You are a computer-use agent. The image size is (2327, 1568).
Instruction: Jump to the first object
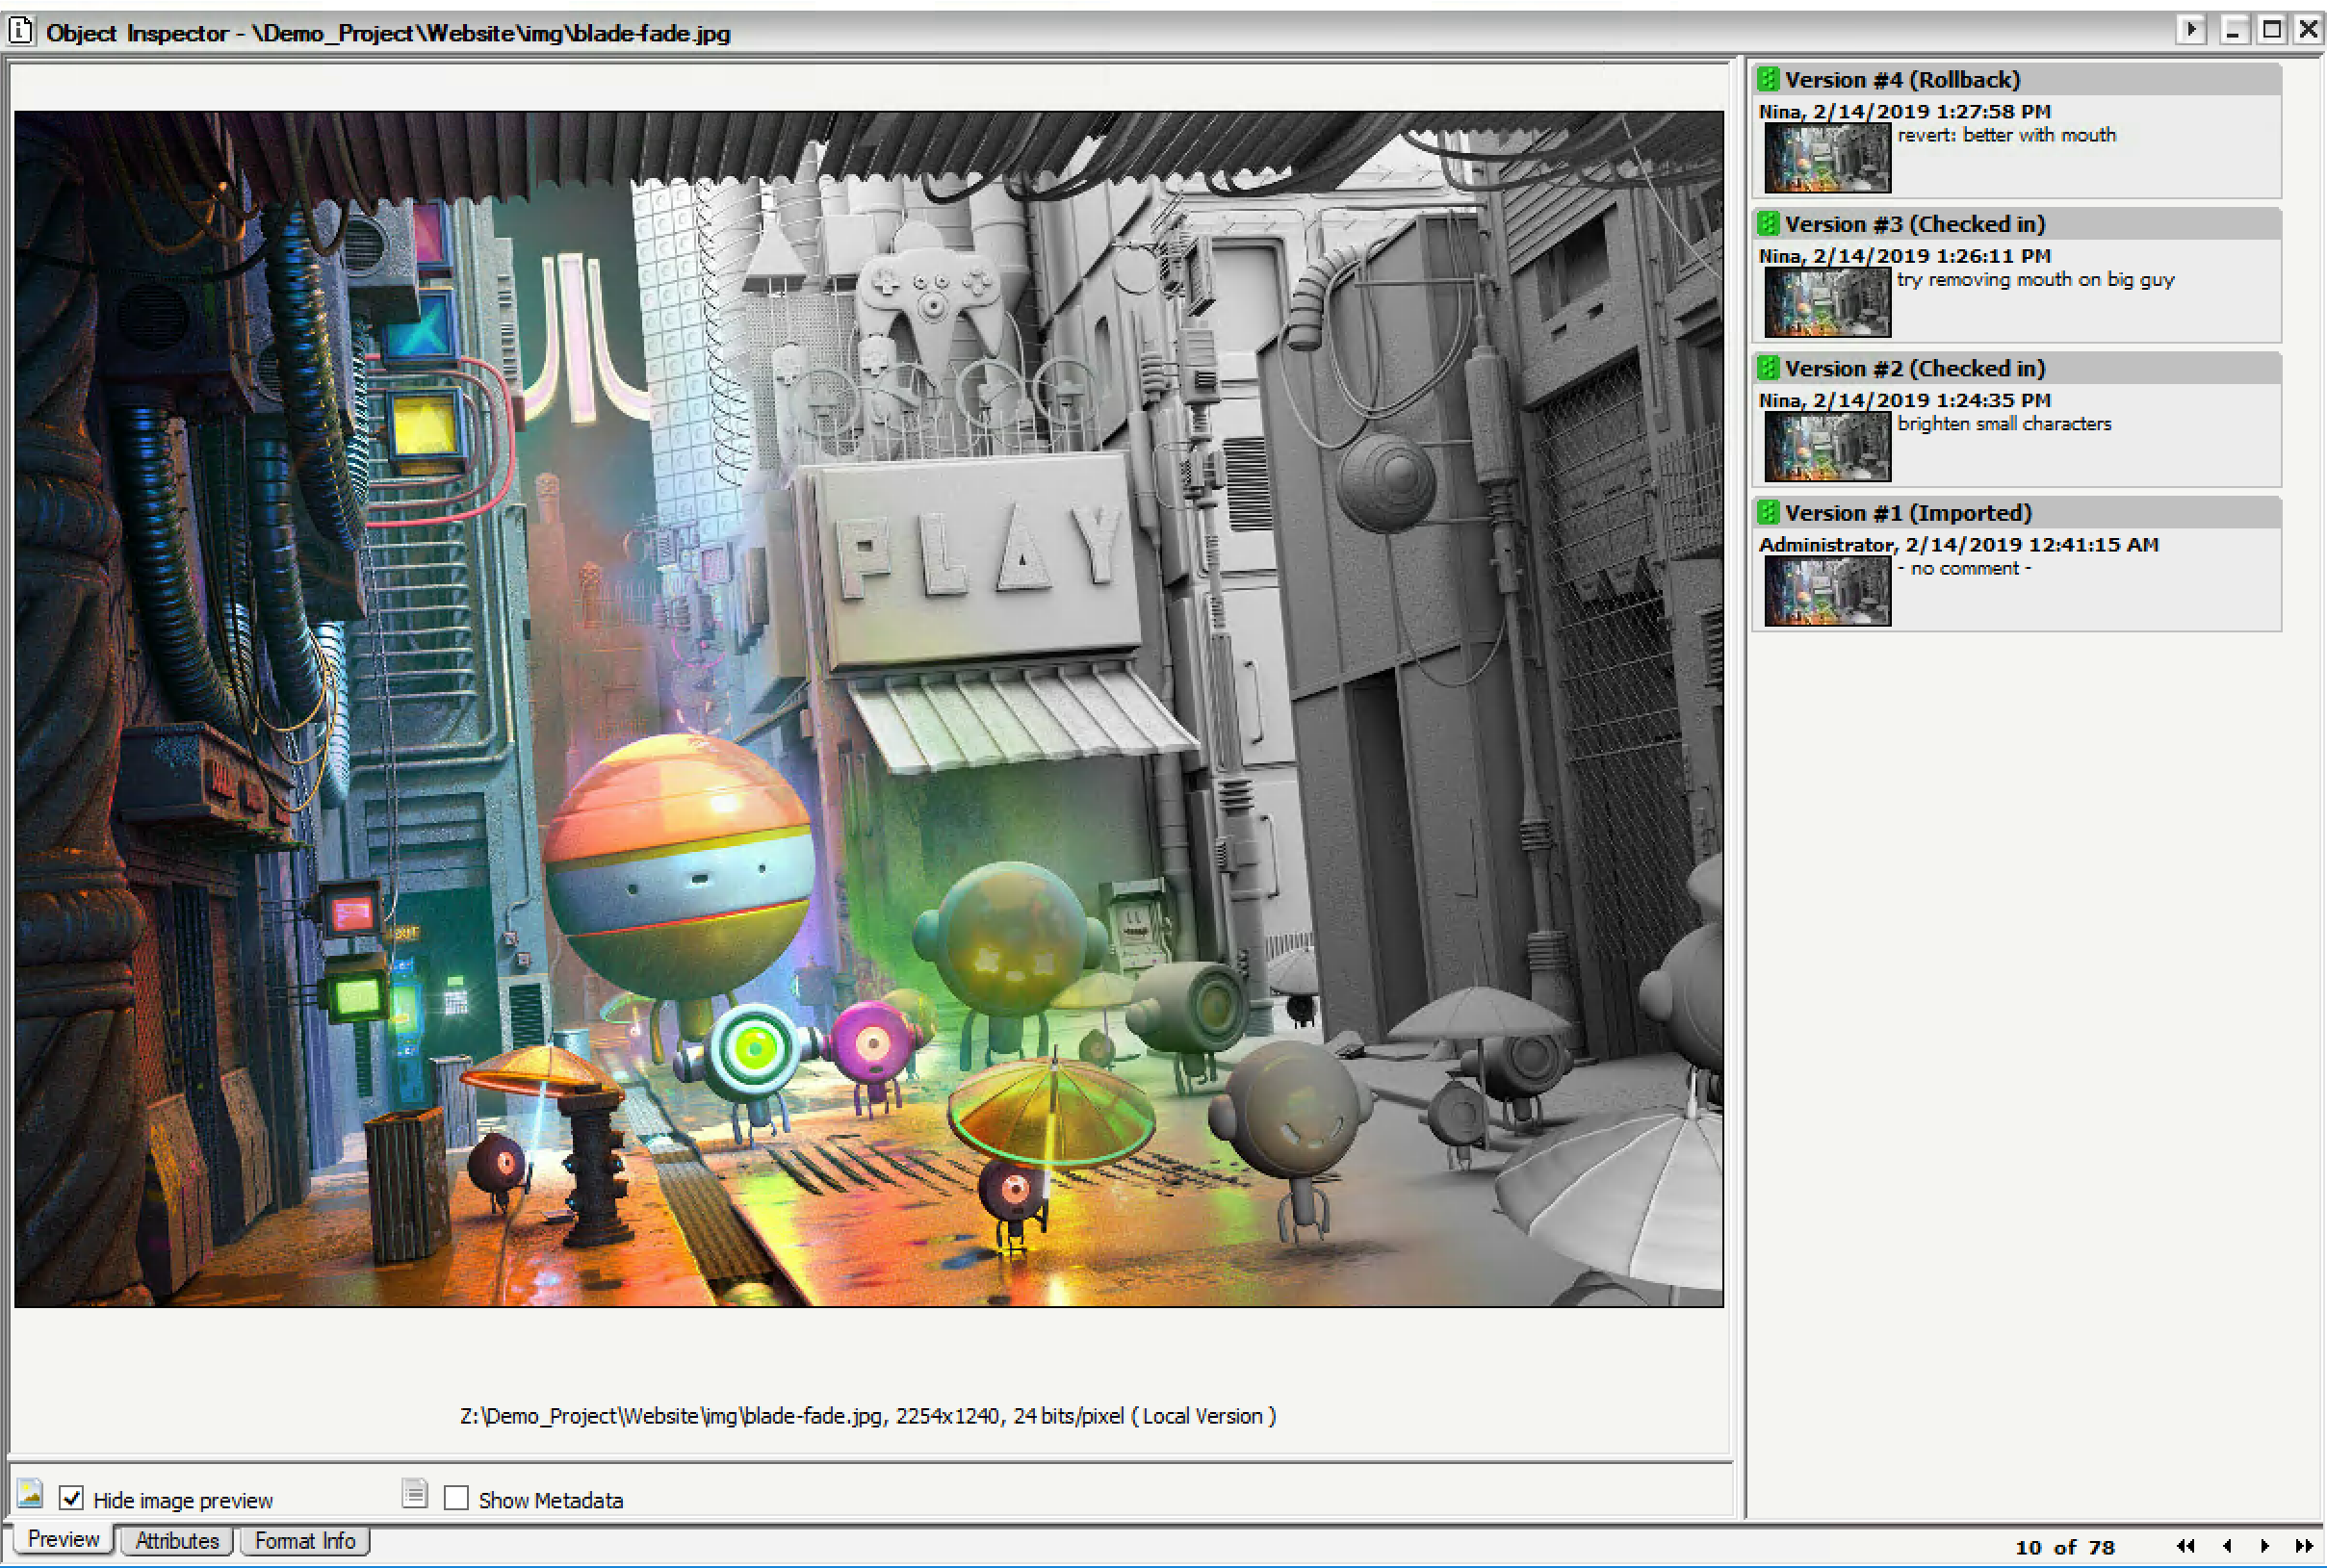pyautogui.click(x=2186, y=1546)
